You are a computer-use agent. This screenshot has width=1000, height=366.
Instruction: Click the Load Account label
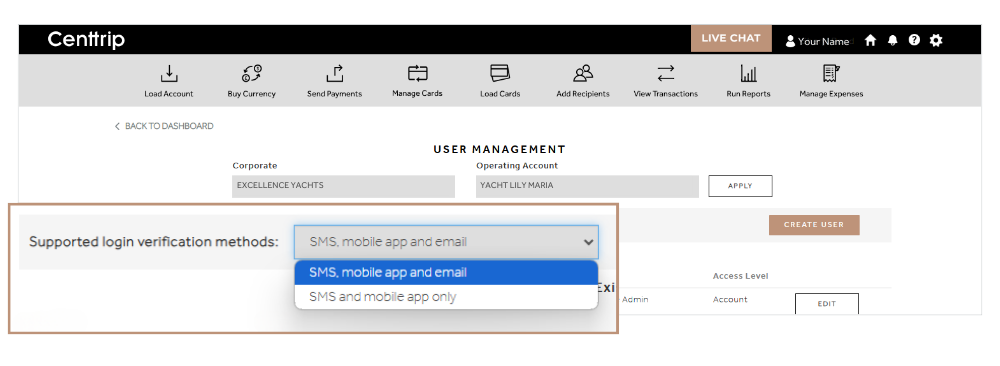[168, 94]
